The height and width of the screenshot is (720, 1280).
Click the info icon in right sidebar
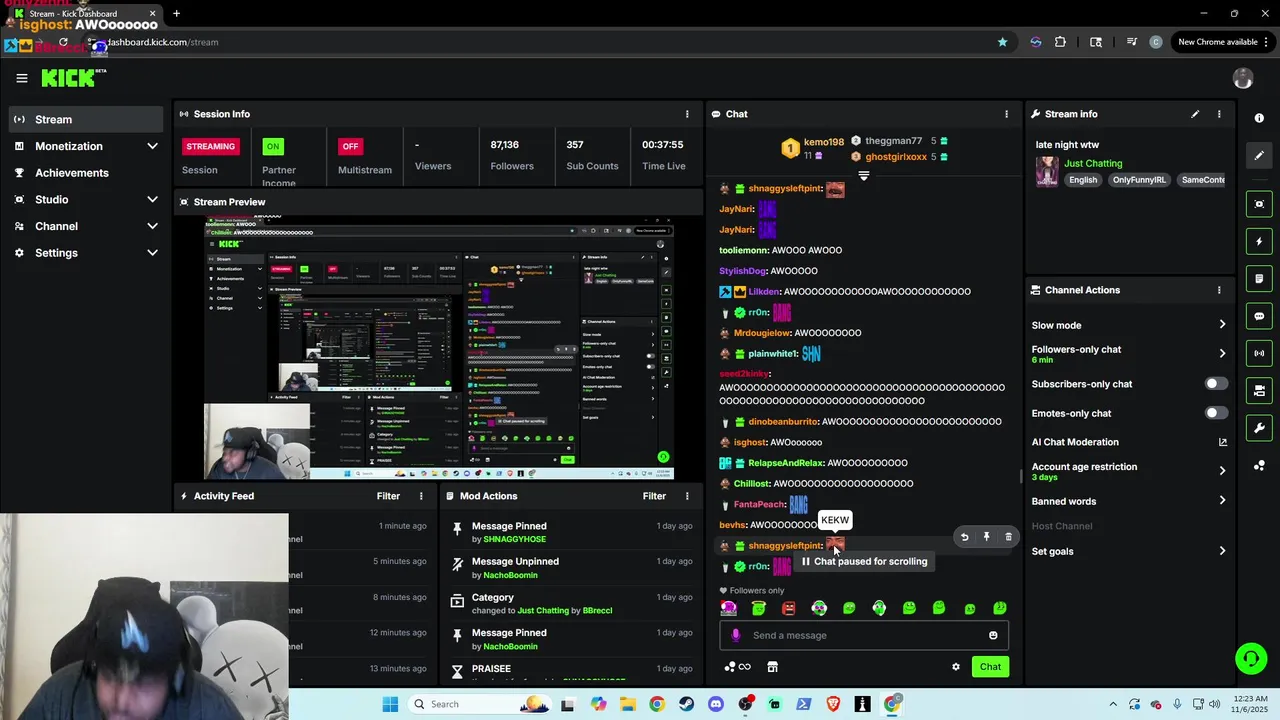[1259, 118]
